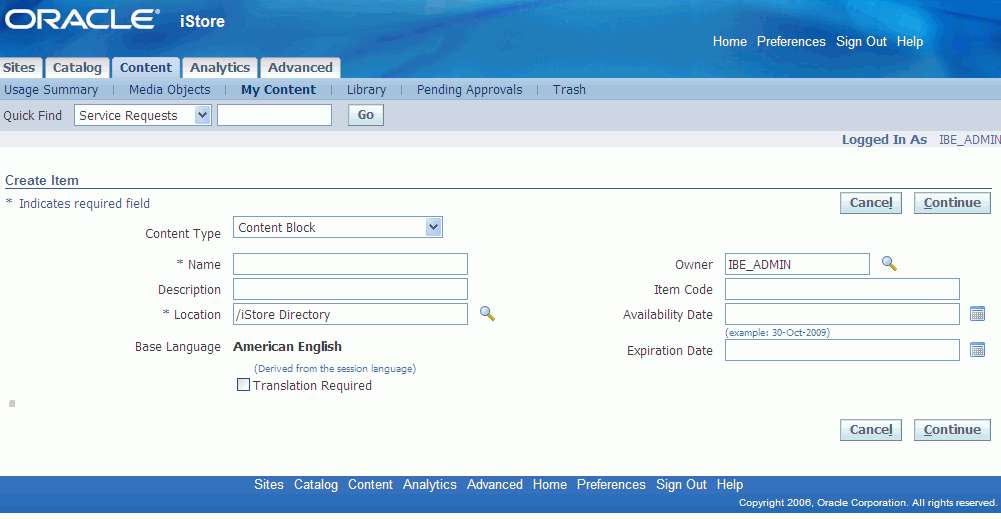This screenshot has width=1001, height=519.
Task: Open the Preferences link in header
Action: (791, 42)
